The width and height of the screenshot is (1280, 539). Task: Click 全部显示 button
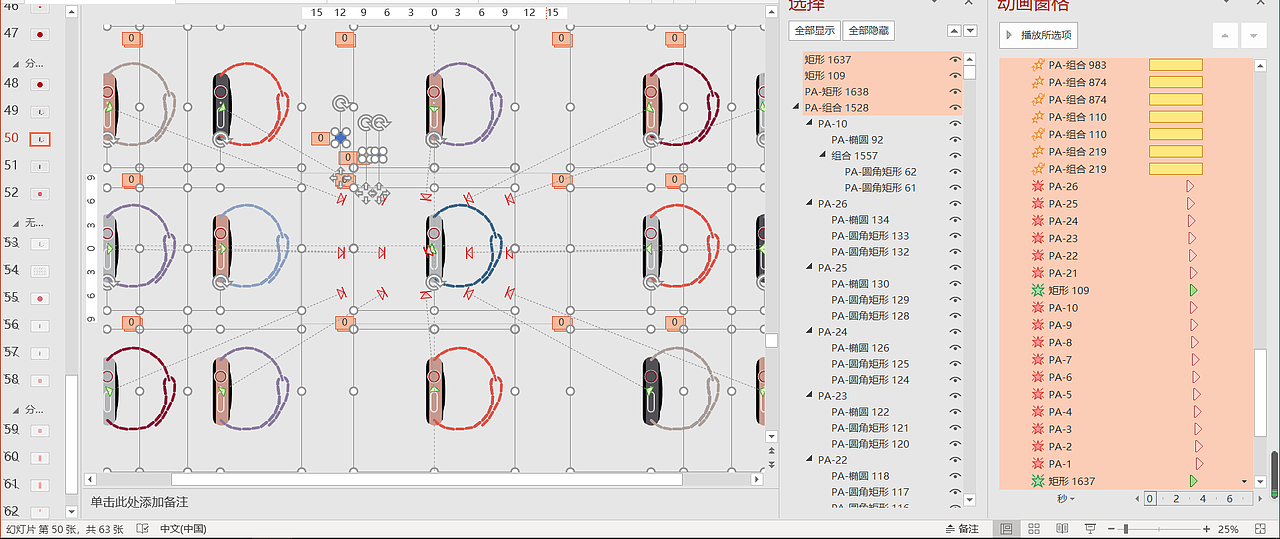pyautogui.click(x=815, y=31)
